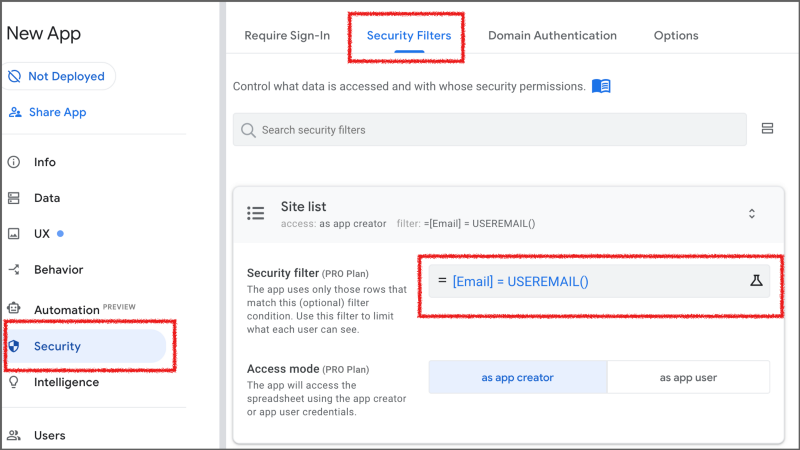Click the Site list table icon

[x=256, y=213]
